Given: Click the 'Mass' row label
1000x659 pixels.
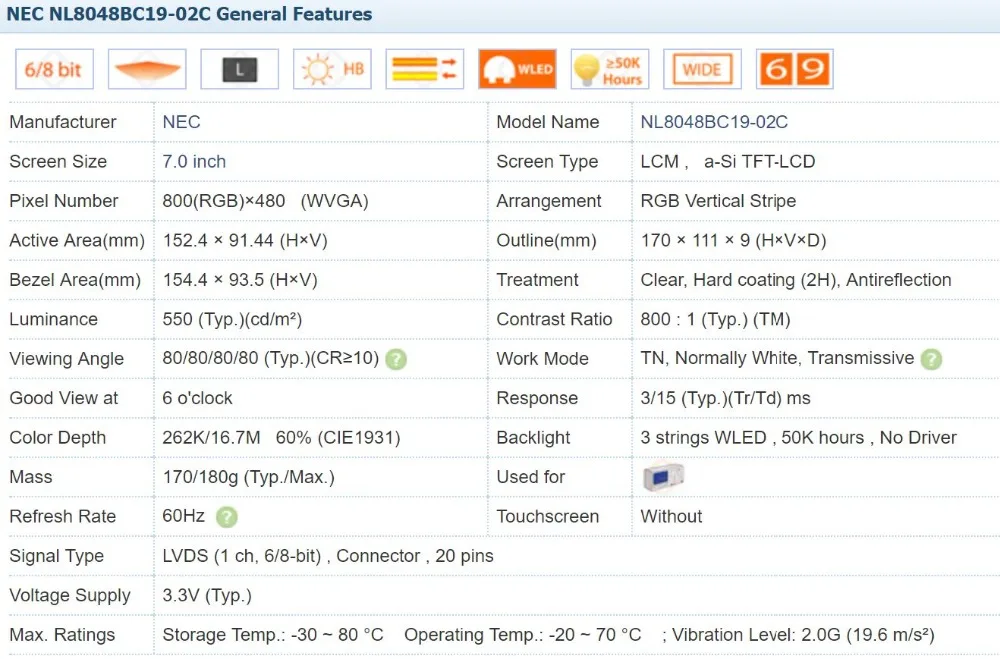Looking at the screenshot, I should tap(31, 477).
